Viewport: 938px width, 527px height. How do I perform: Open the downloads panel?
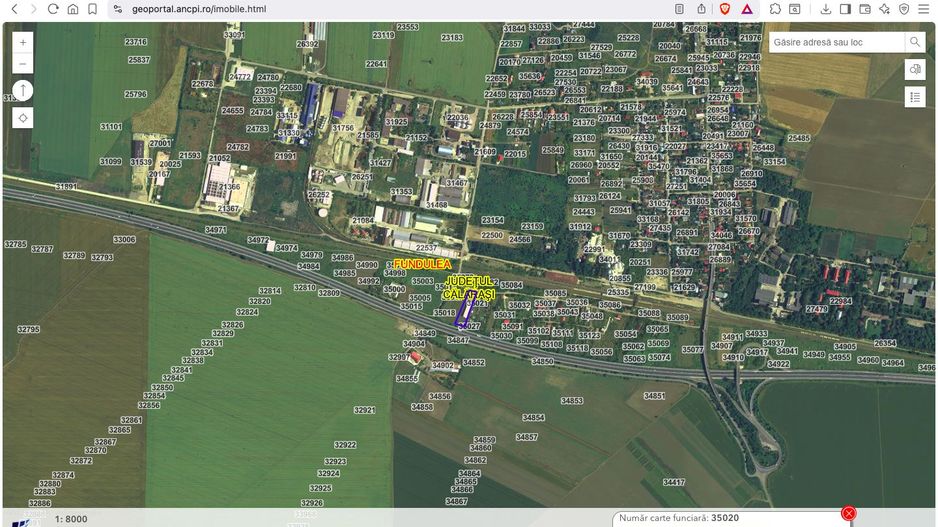coord(826,9)
